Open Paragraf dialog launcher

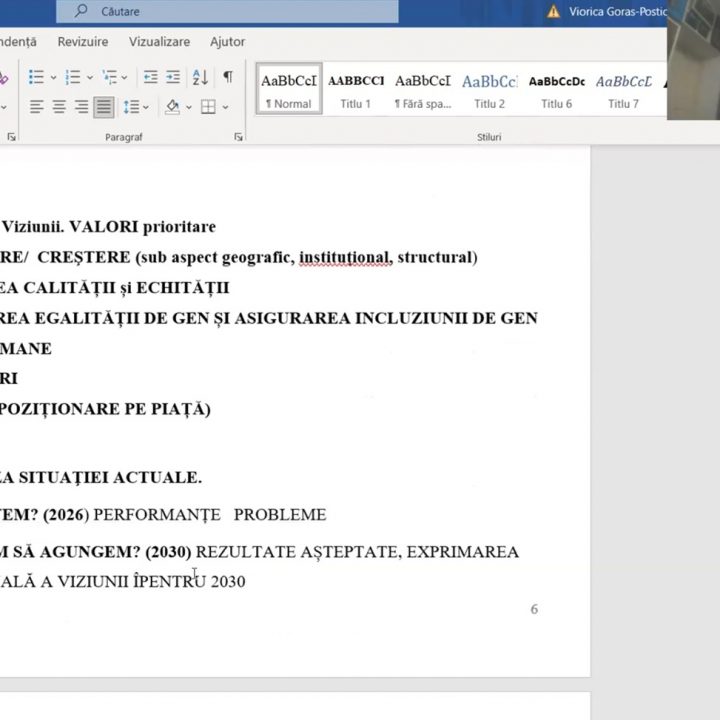click(x=239, y=137)
